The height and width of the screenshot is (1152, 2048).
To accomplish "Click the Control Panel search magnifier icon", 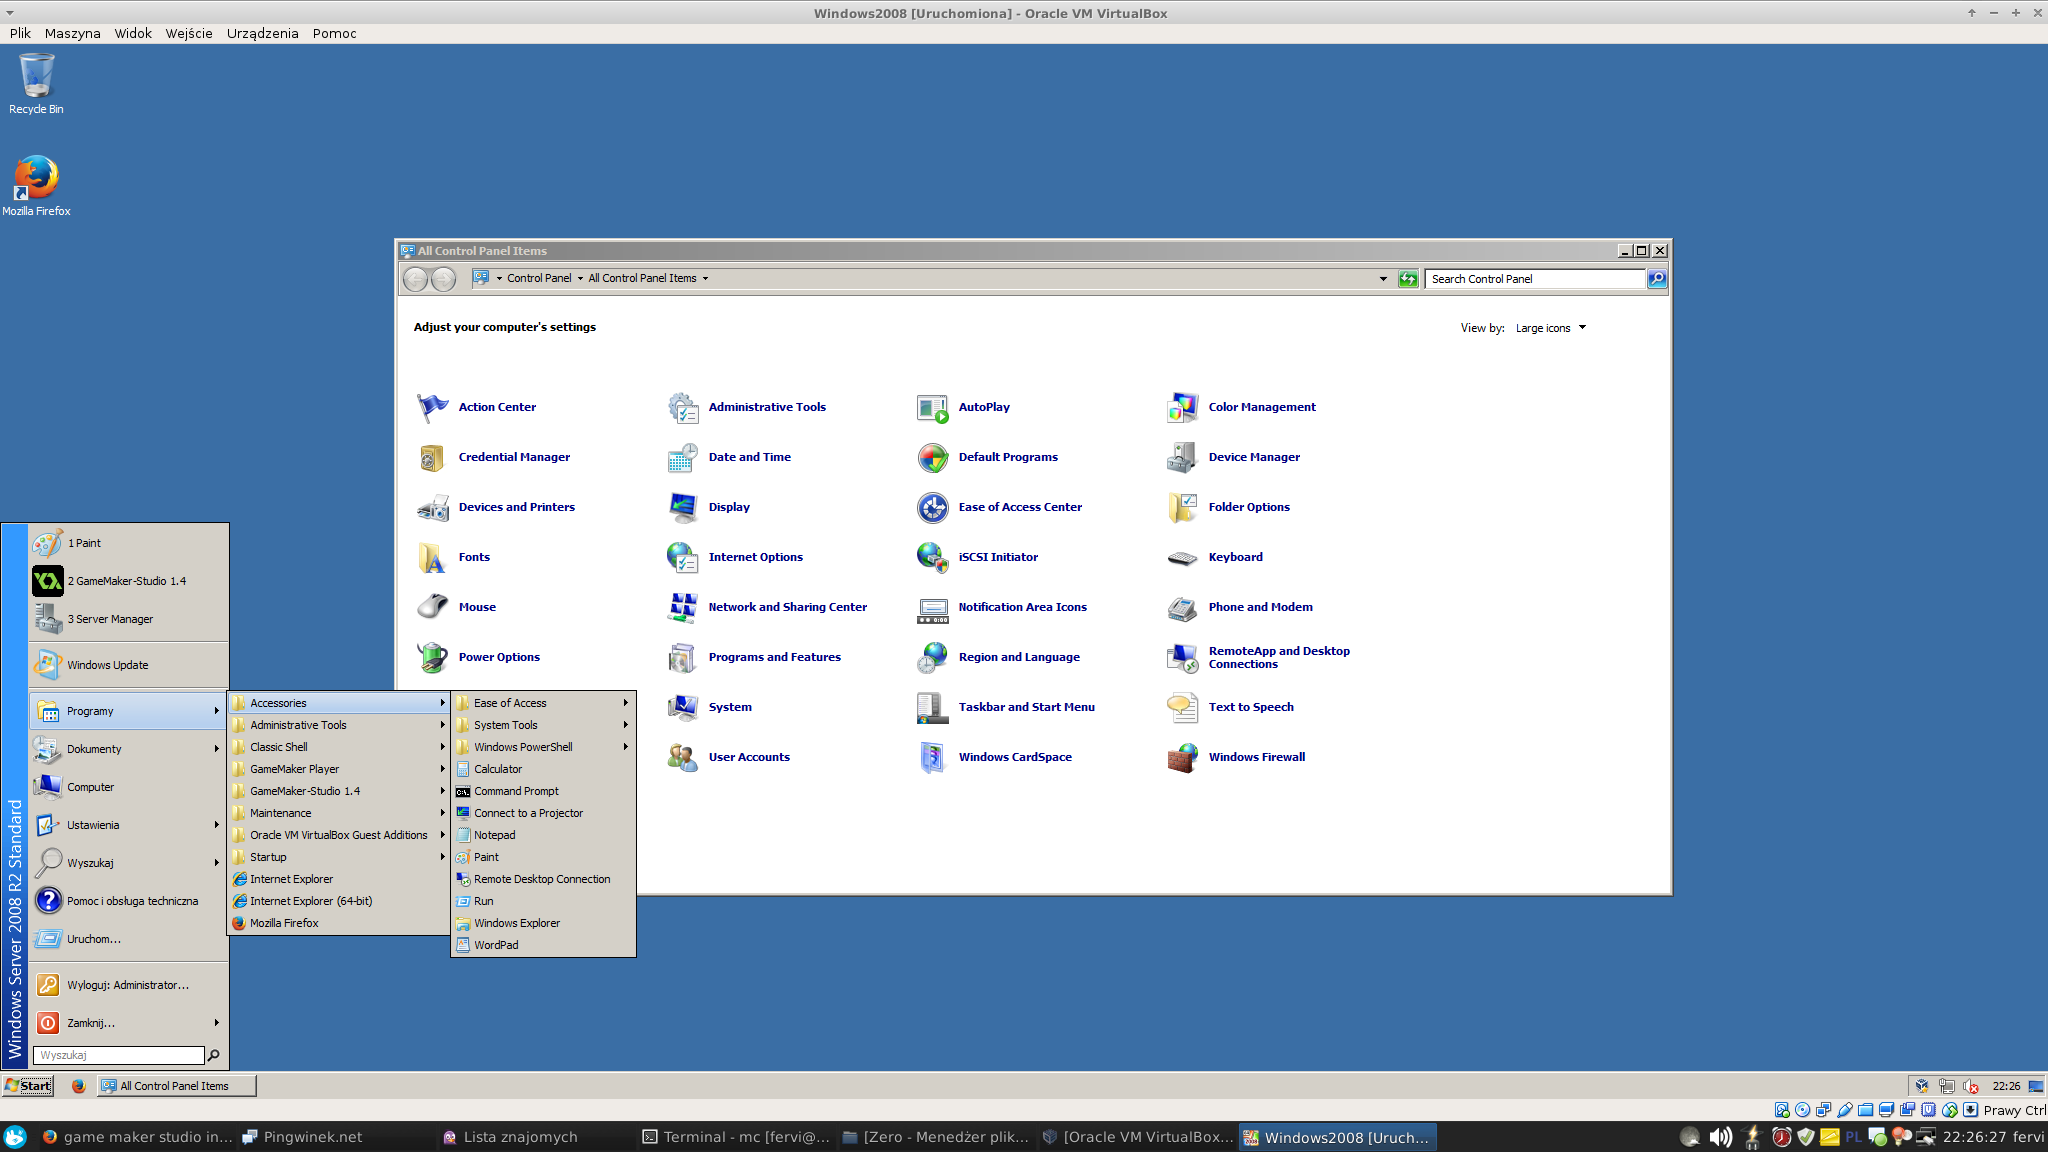I will [x=1657, y=279].
